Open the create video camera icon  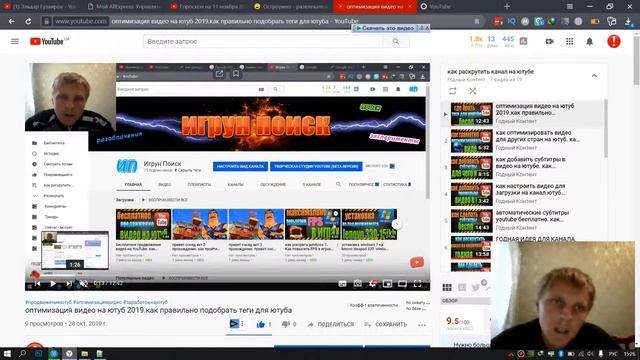click(x=549, y=41)
